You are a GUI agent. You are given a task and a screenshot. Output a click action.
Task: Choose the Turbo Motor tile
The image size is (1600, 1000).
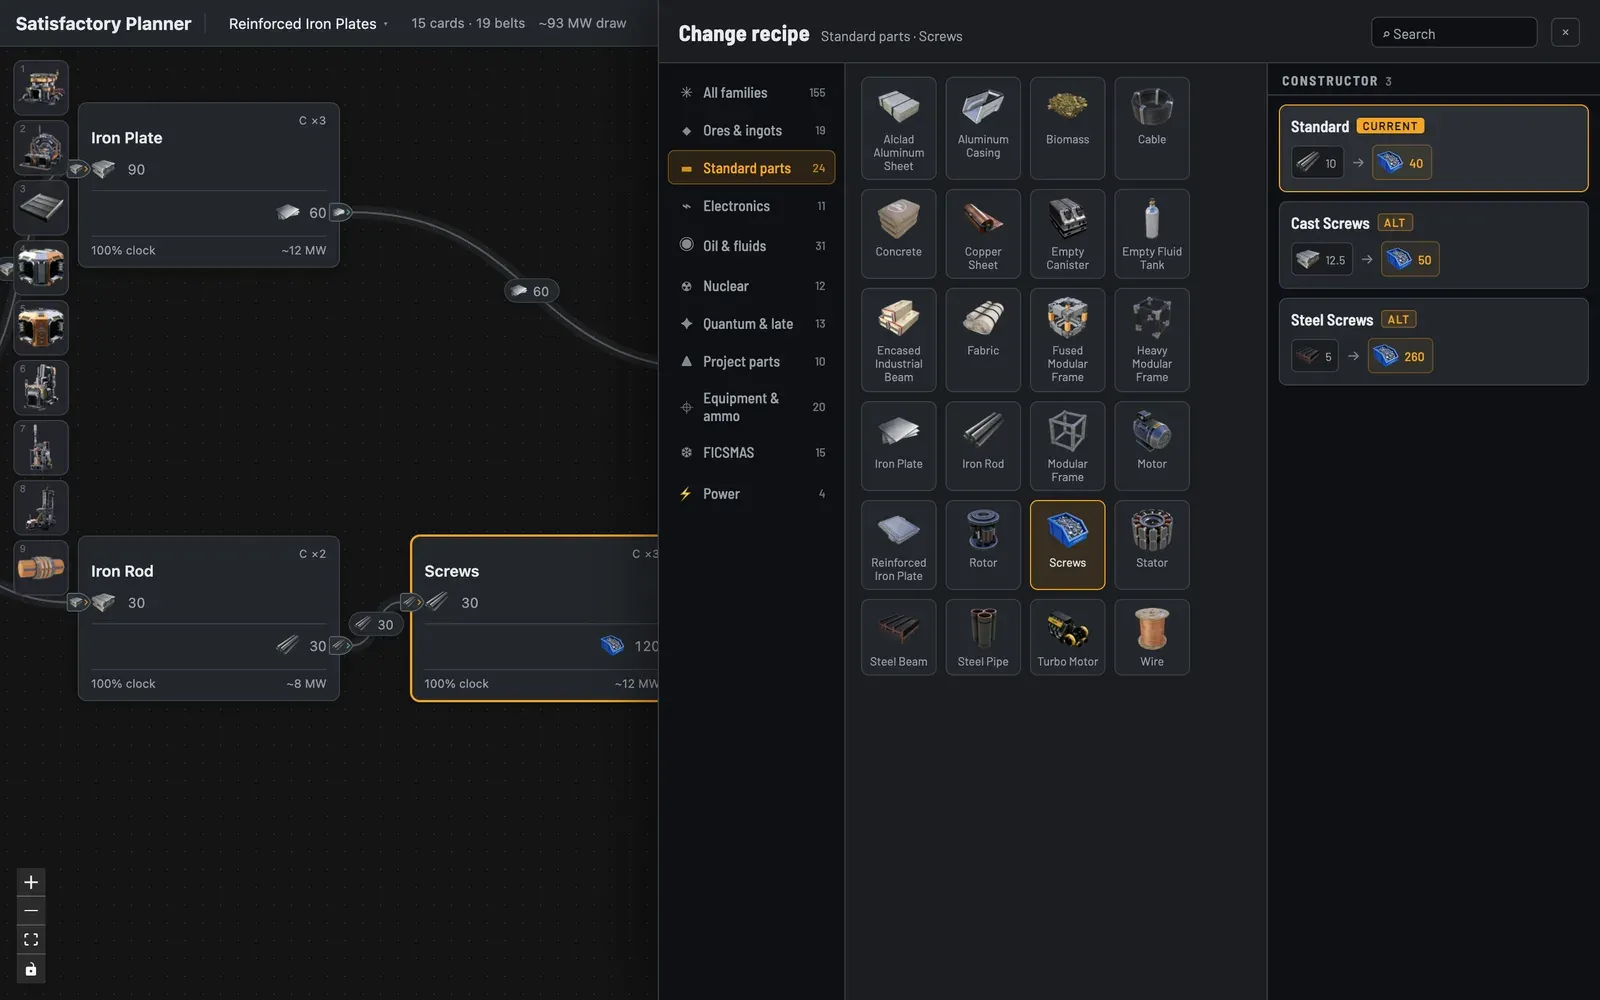click(1067, 637)
